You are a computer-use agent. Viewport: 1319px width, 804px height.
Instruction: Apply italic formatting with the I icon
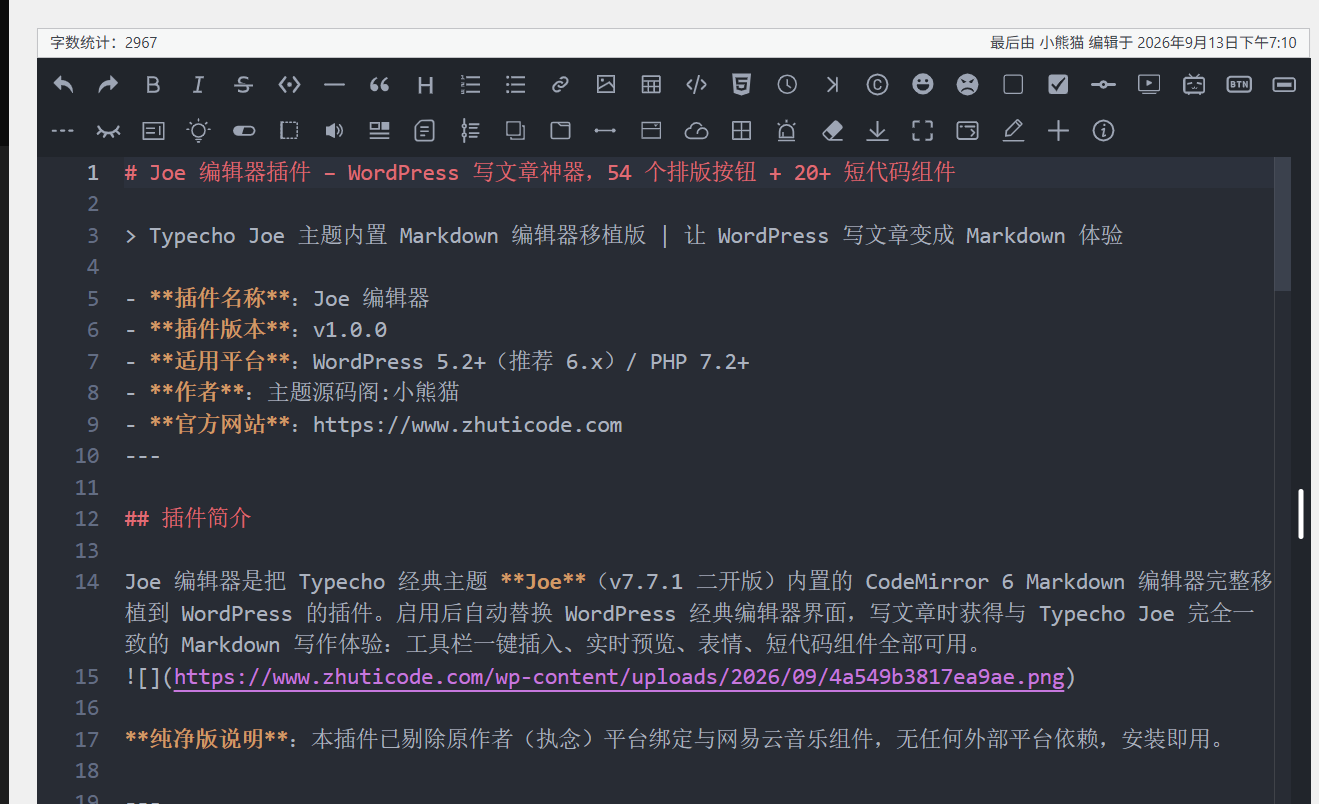click(198, 85)
